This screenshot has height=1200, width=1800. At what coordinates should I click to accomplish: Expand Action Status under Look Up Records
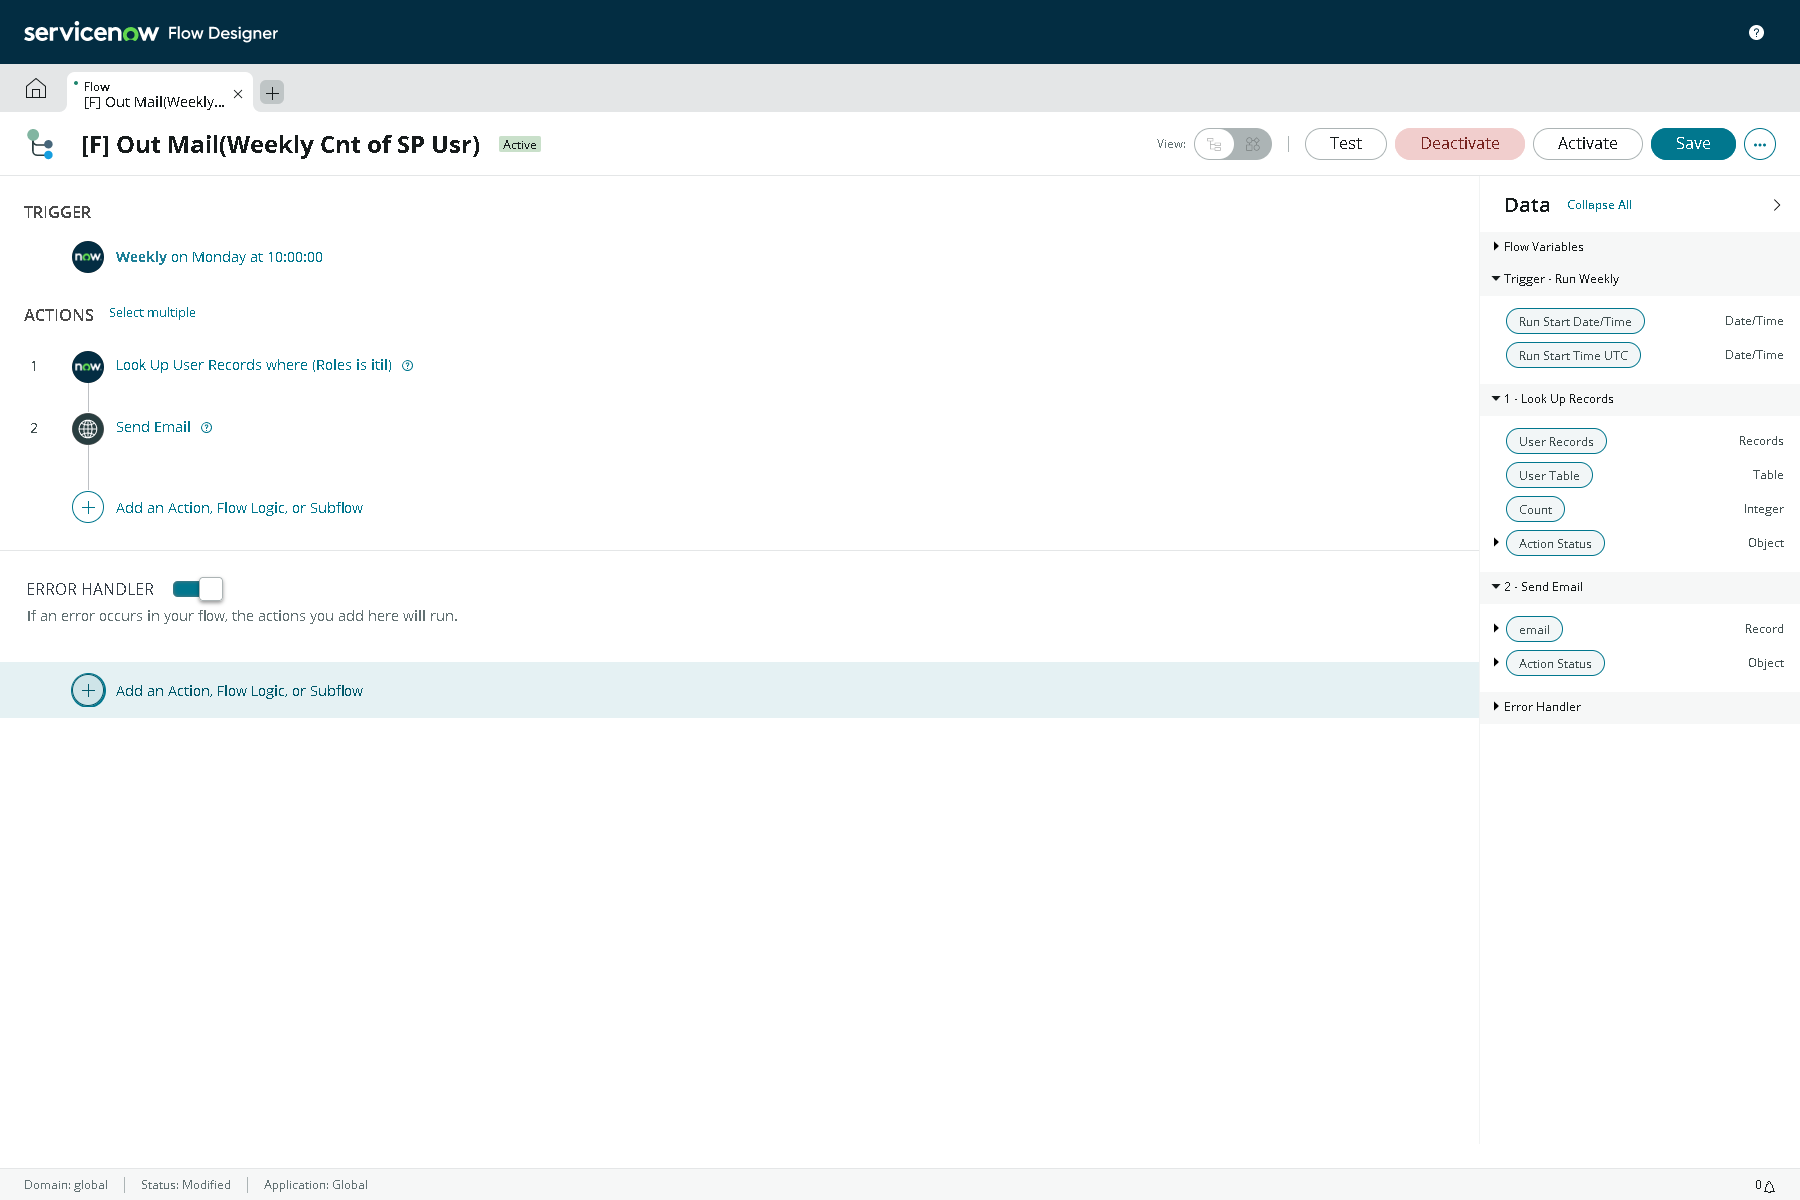[1496, 542]
